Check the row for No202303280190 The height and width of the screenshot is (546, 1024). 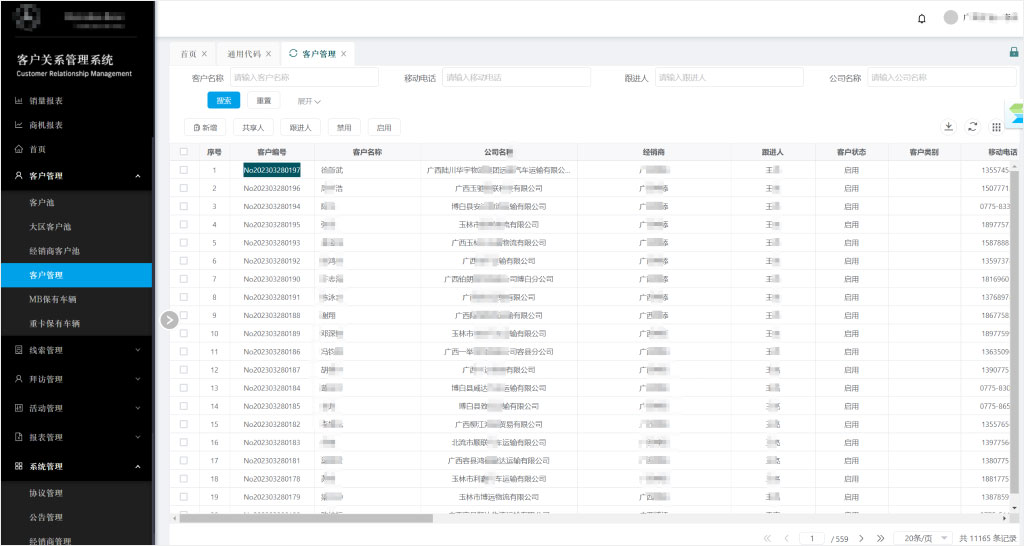pos(184,279)
